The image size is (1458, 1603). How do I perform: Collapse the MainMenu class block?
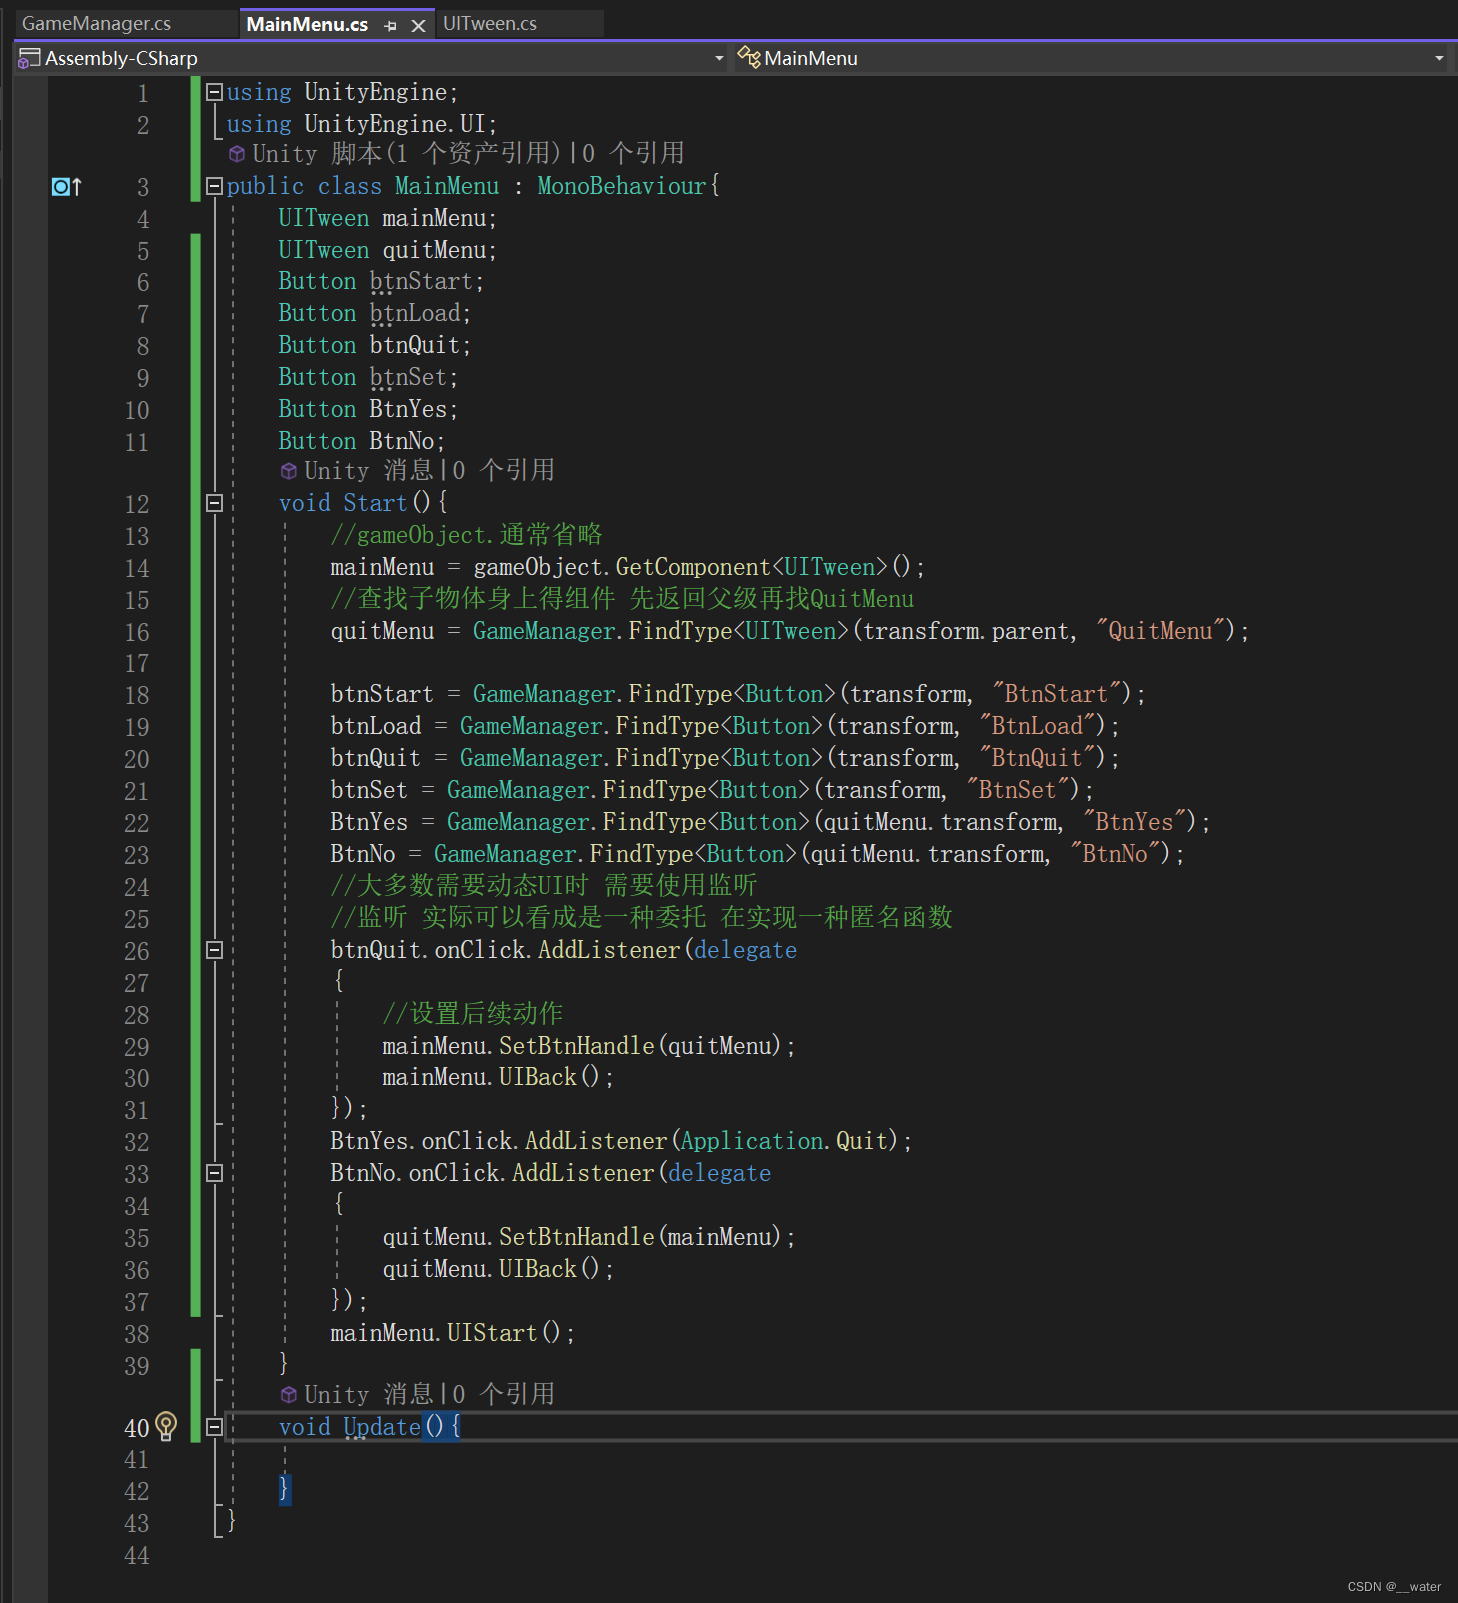pos(214,186)
